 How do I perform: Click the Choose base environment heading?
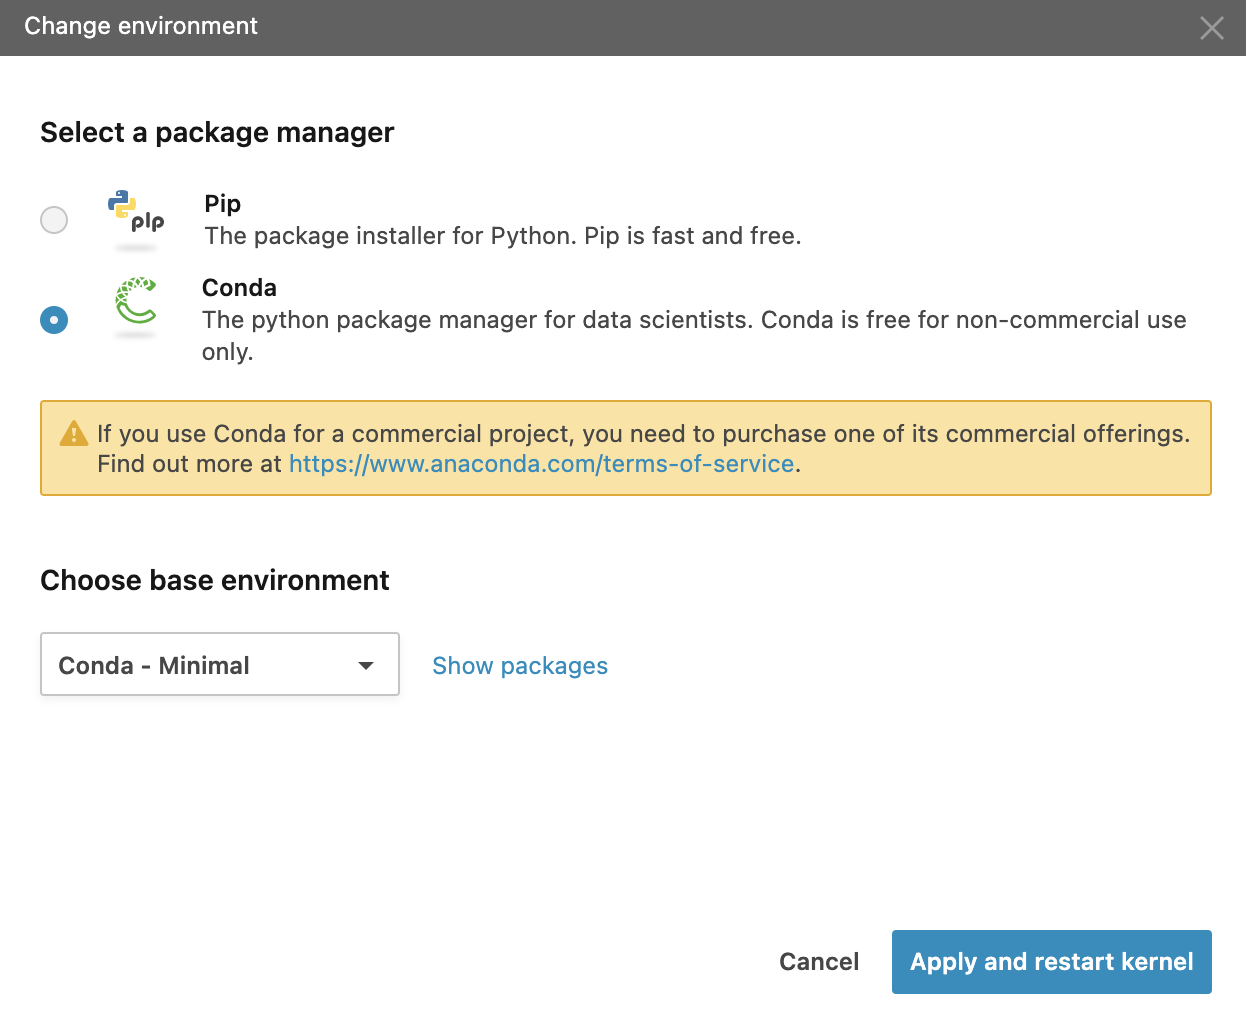pyautogui.click(x=215, y=581)
